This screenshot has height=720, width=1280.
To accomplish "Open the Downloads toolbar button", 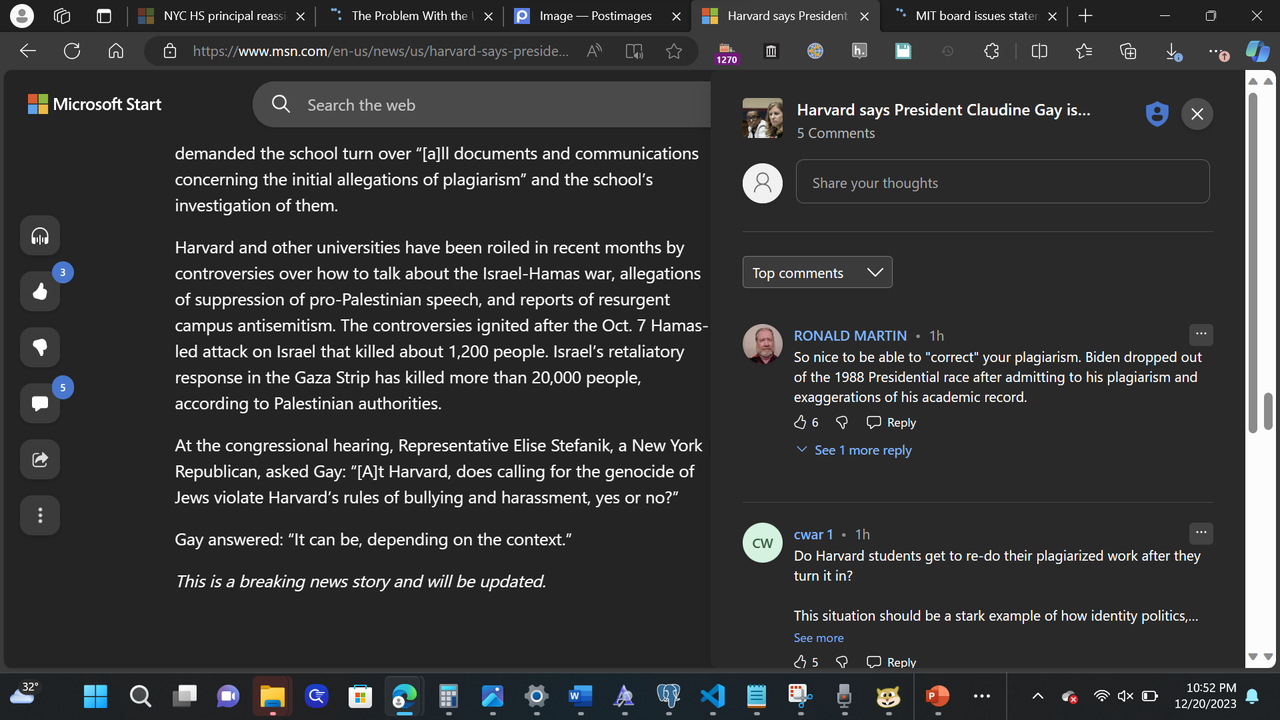I will (1173, 52).
